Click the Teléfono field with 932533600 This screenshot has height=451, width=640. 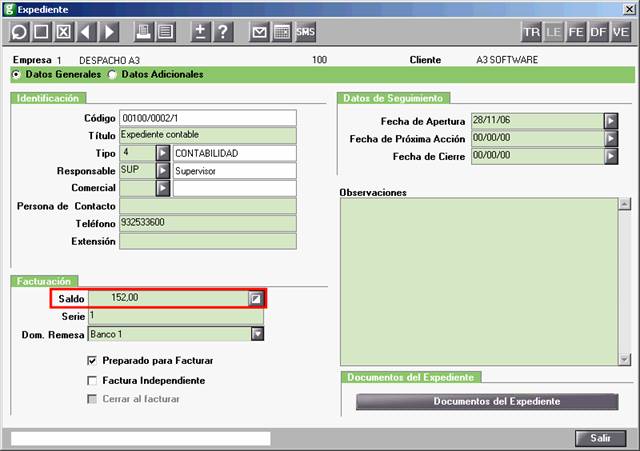(208, 224)
